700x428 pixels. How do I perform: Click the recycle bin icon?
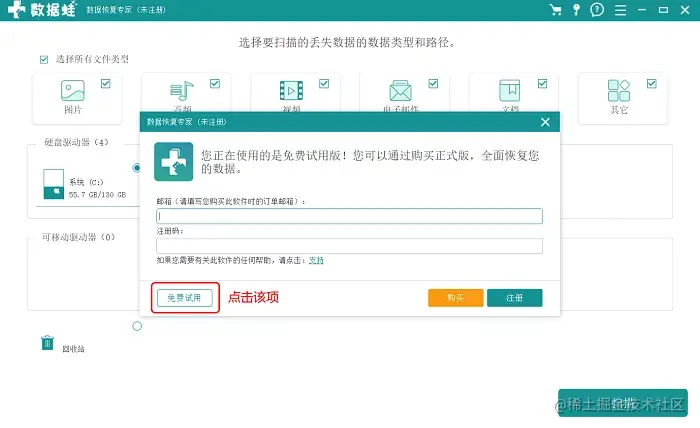point(47,343)
